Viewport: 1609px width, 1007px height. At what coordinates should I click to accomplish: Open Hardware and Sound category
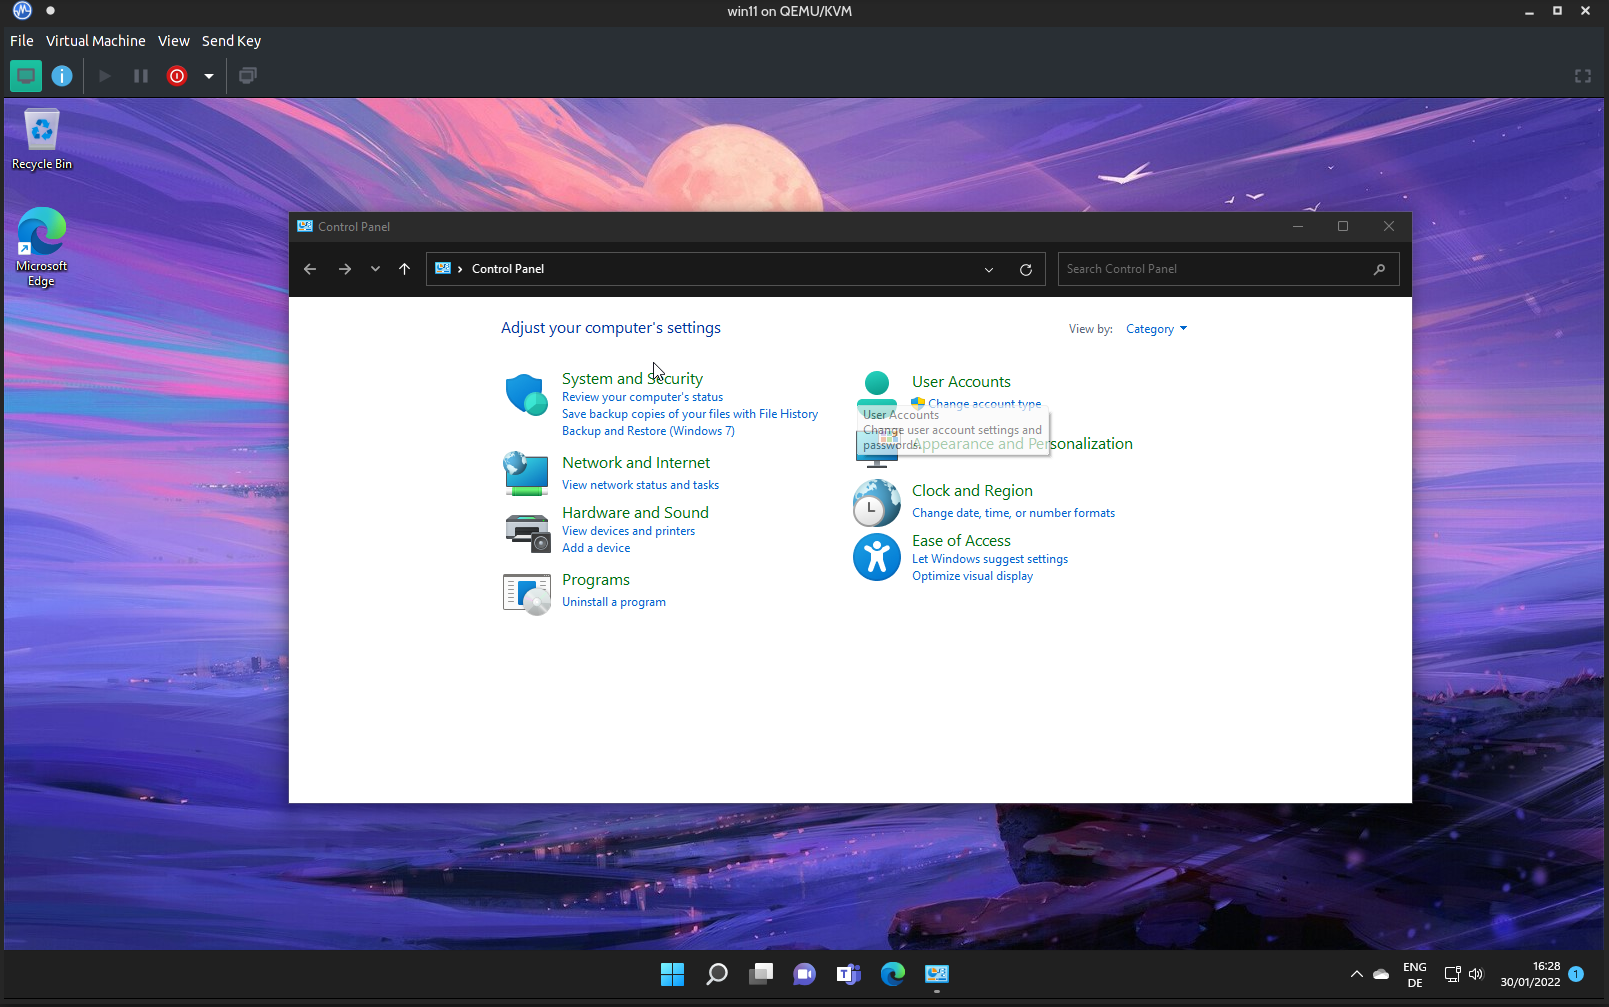point(635,513)
